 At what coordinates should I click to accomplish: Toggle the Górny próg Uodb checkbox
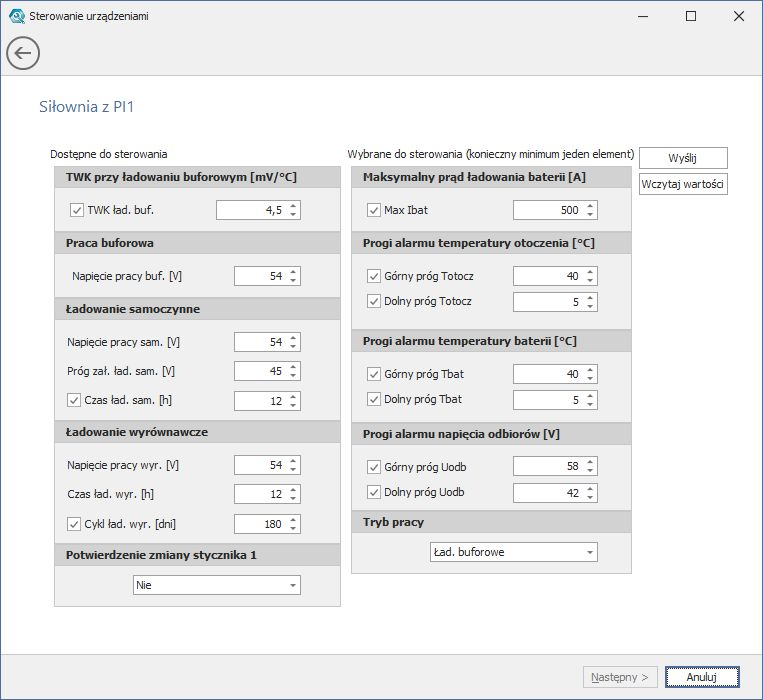tap(374, 467)
